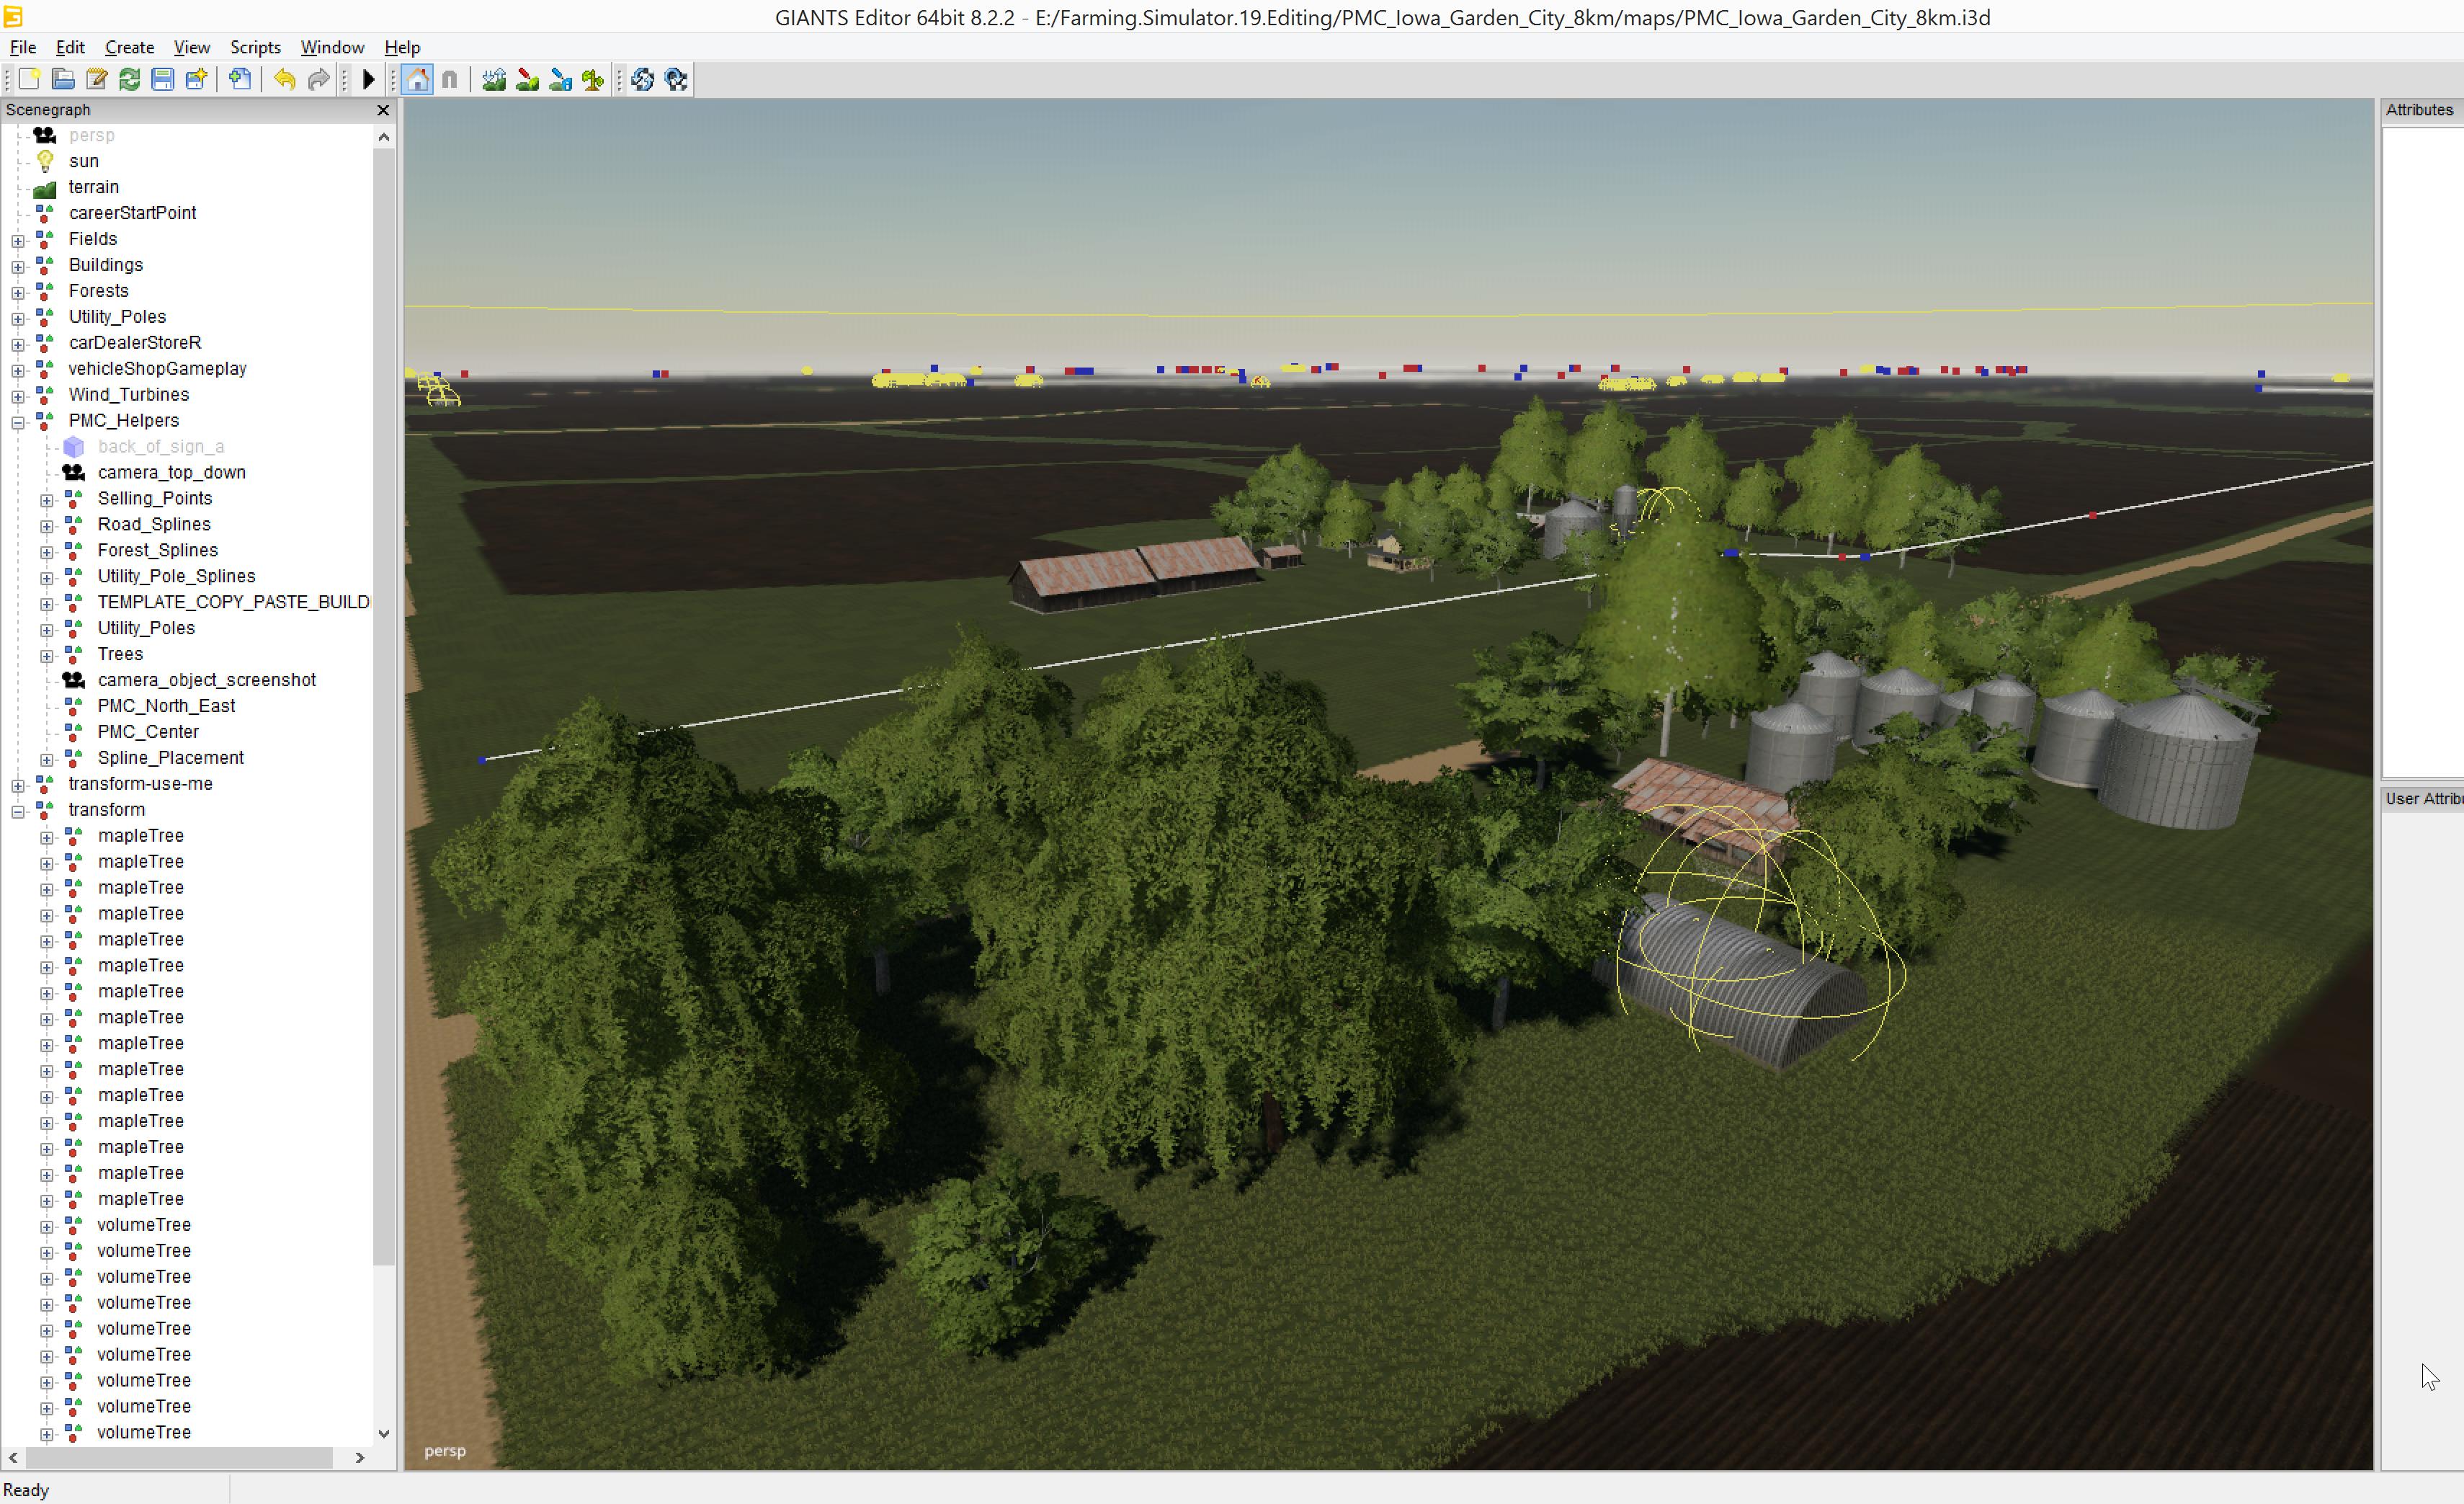The width and height of the screenshot is (2464, 1504).
Task: Click the Scenegraph horizontal scroll right arrow
Action: pyautogui.click(x=360, y=1458)
